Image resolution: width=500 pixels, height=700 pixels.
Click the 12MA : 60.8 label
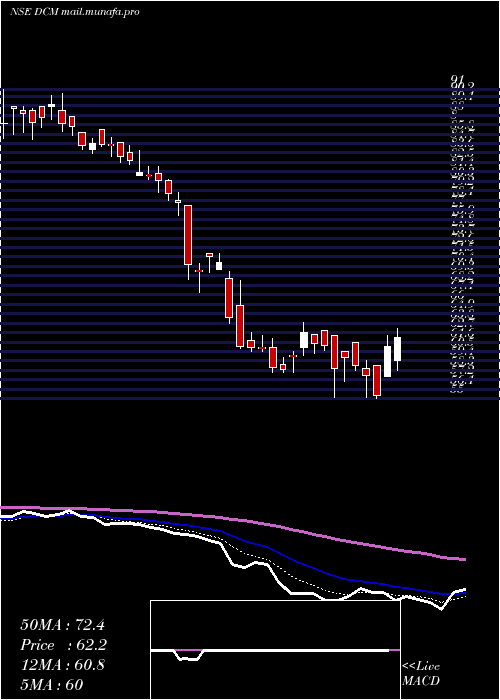pyautogui.click(x=62, y=665)
